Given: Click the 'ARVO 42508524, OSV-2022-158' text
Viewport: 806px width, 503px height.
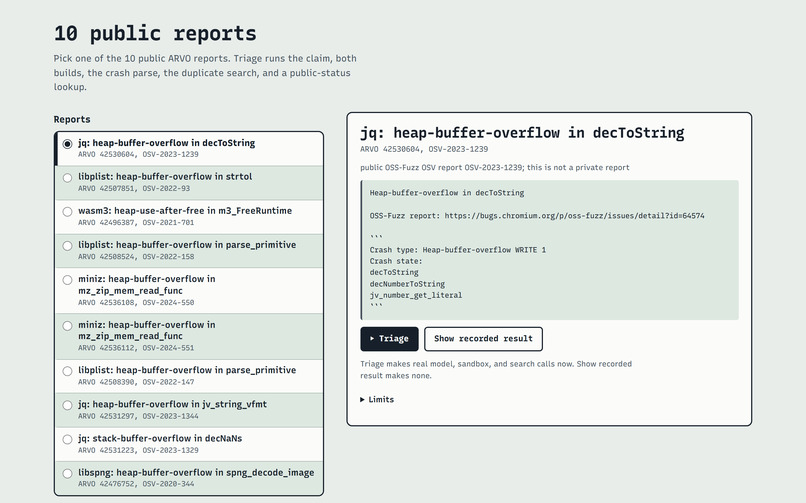Looking at the screenshot, I should [x=136, y=256].
